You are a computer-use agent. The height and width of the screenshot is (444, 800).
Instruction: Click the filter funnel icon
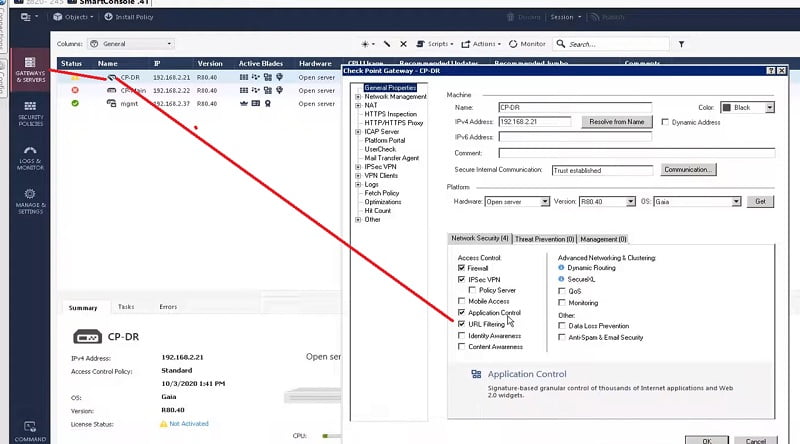tap(681, 44)
